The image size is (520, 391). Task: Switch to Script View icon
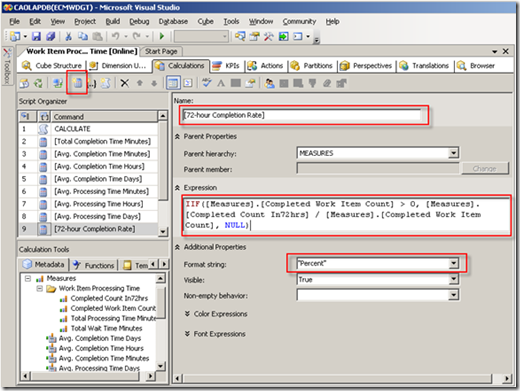188,83
